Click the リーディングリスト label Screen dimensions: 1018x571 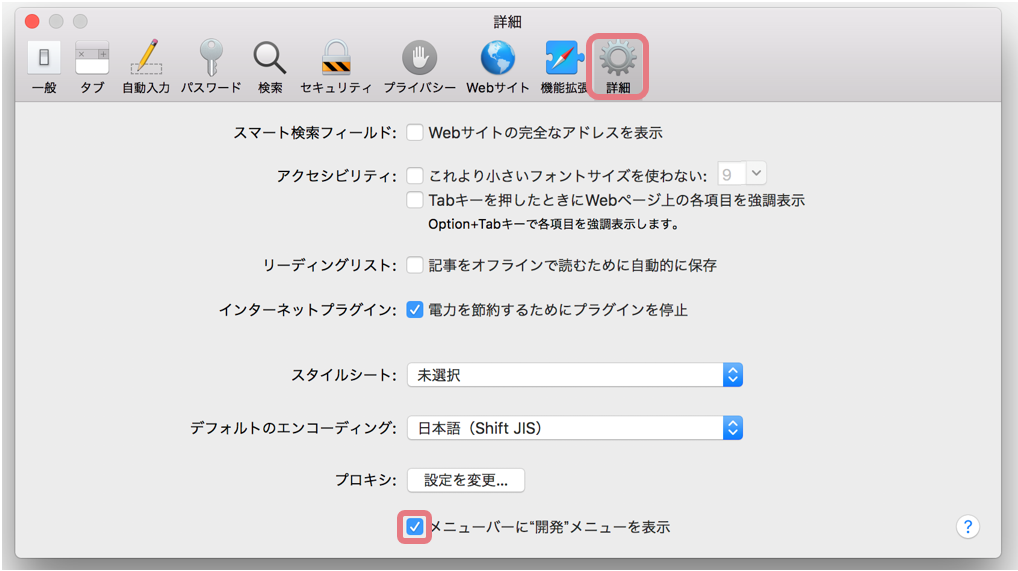pyautogui.click(x=329, y=266)
